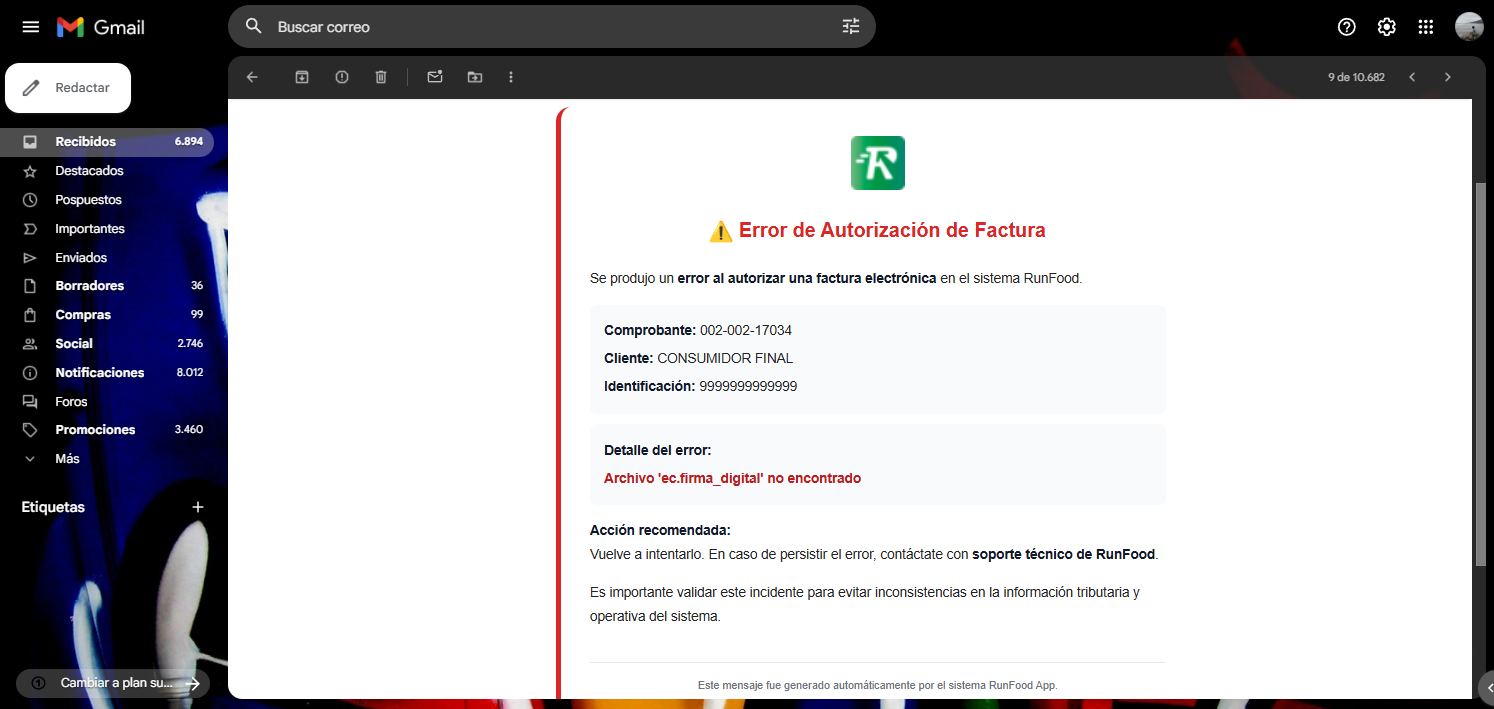Click the search magnifier icon
Image resolution: width=1494 pixels, height=709 pixels.
(254, 26)
